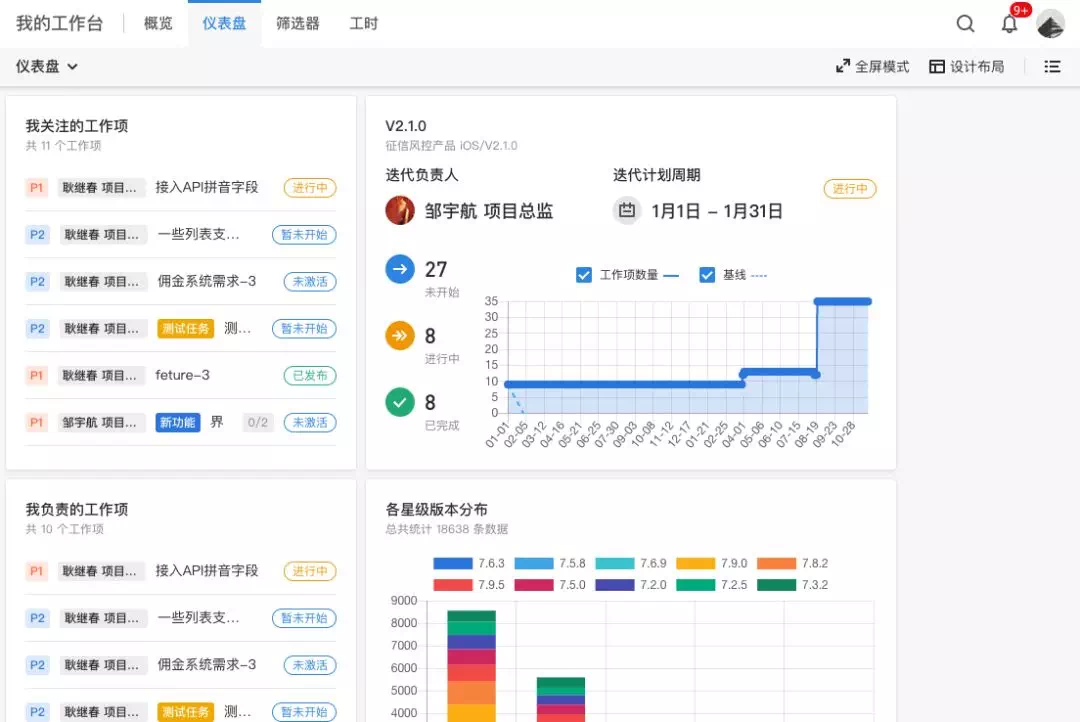This screenshot has height=722, width=1080.
Task: Click the 7.3.2 legend color swatch
Action: click(x=776, y=585)
